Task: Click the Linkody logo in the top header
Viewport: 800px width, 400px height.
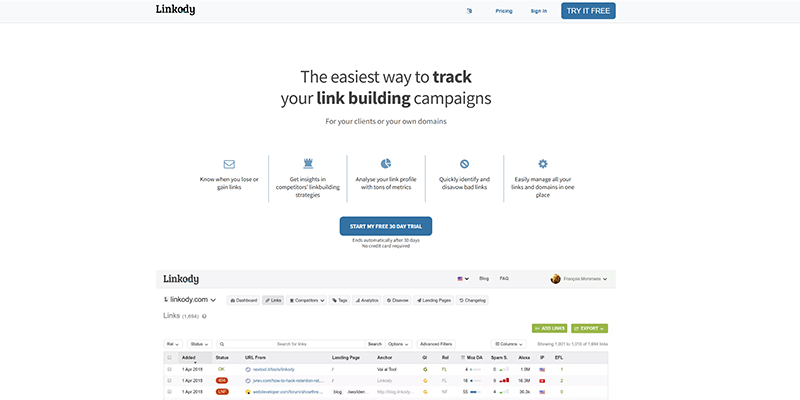Action: tap(176, 10)
